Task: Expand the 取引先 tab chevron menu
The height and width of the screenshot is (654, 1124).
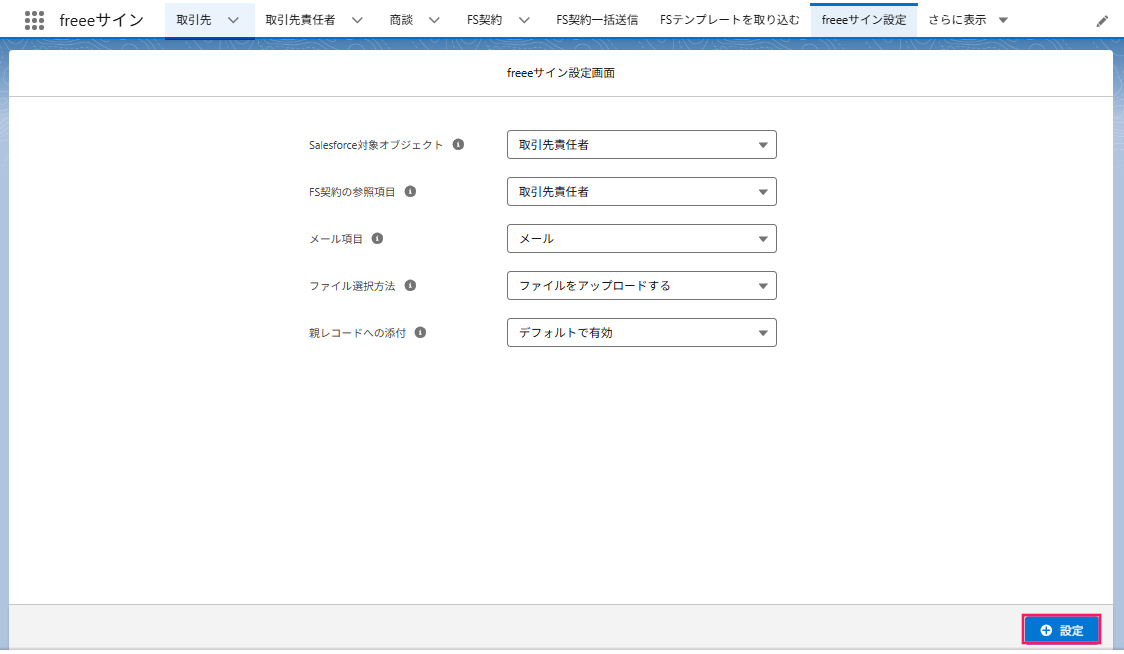Action: click(x=233, y=20)
